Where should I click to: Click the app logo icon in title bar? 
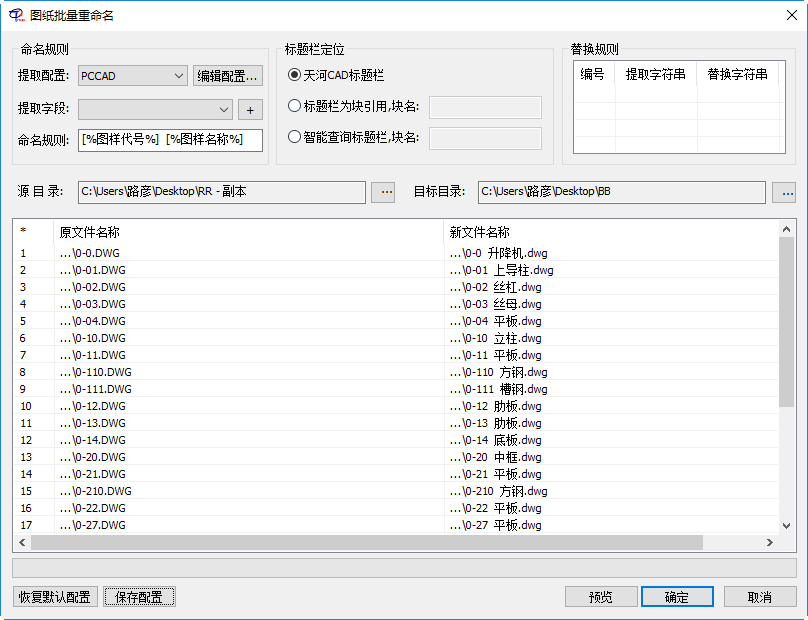(x=15, y=15)
